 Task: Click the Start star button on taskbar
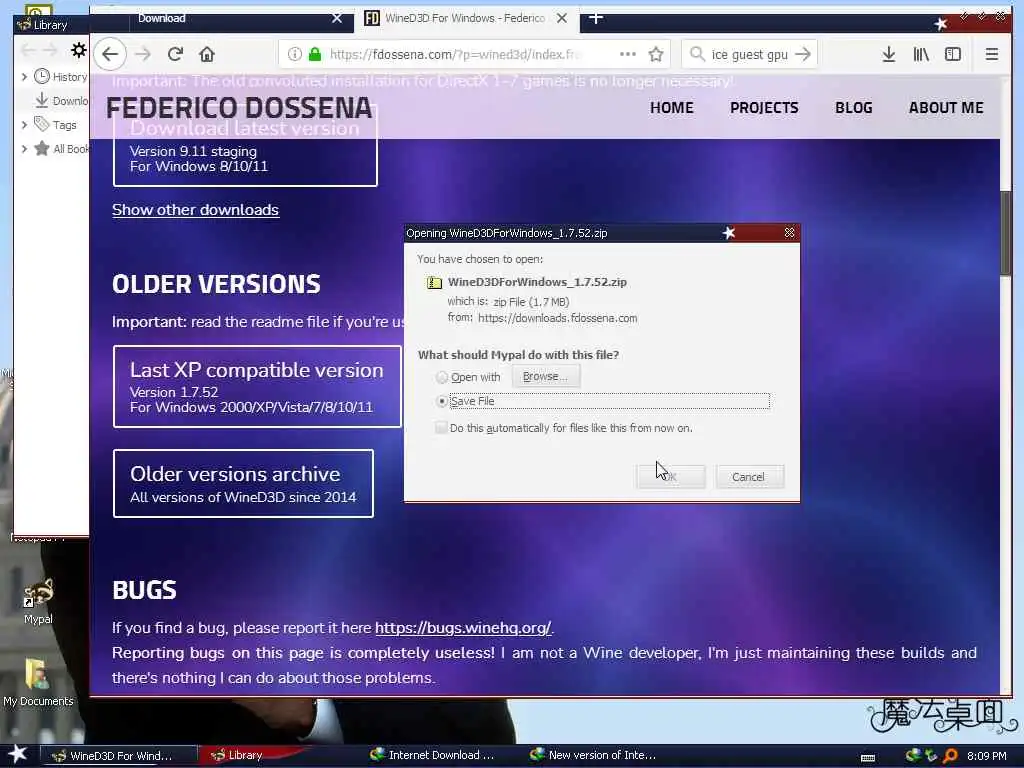(x=17, y=754)
